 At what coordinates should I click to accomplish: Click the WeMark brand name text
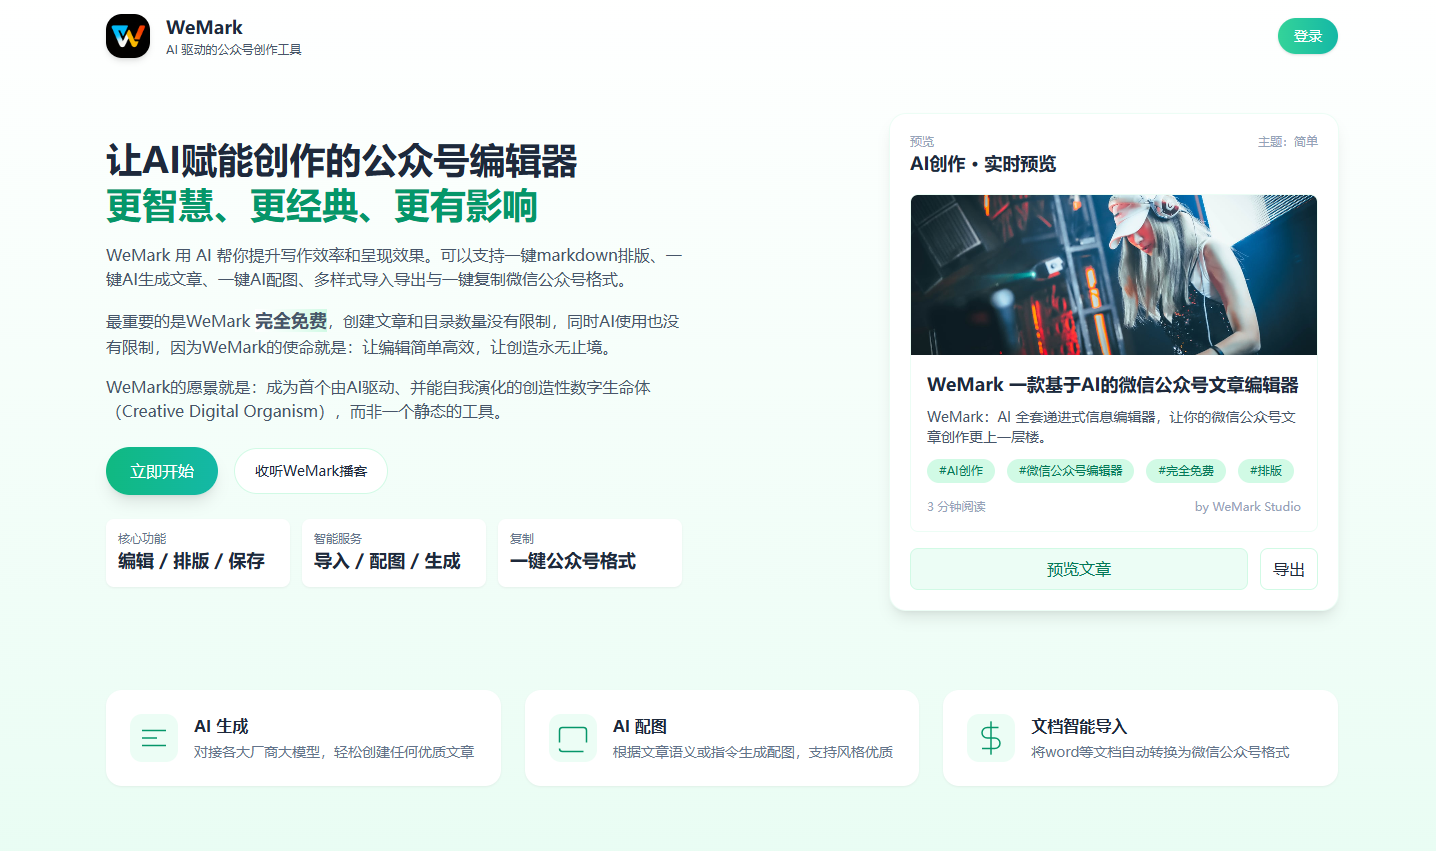tap(204, 28)
